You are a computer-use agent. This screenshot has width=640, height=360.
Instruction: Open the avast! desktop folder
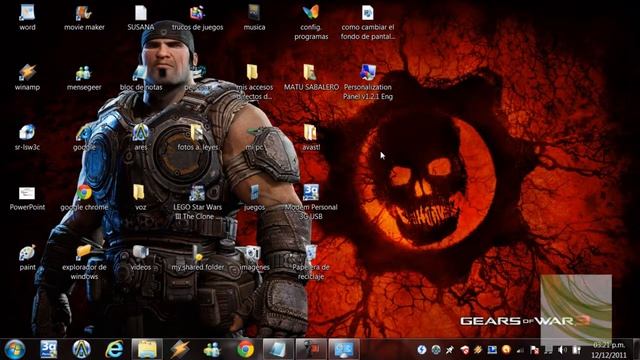tap(311, 138)
